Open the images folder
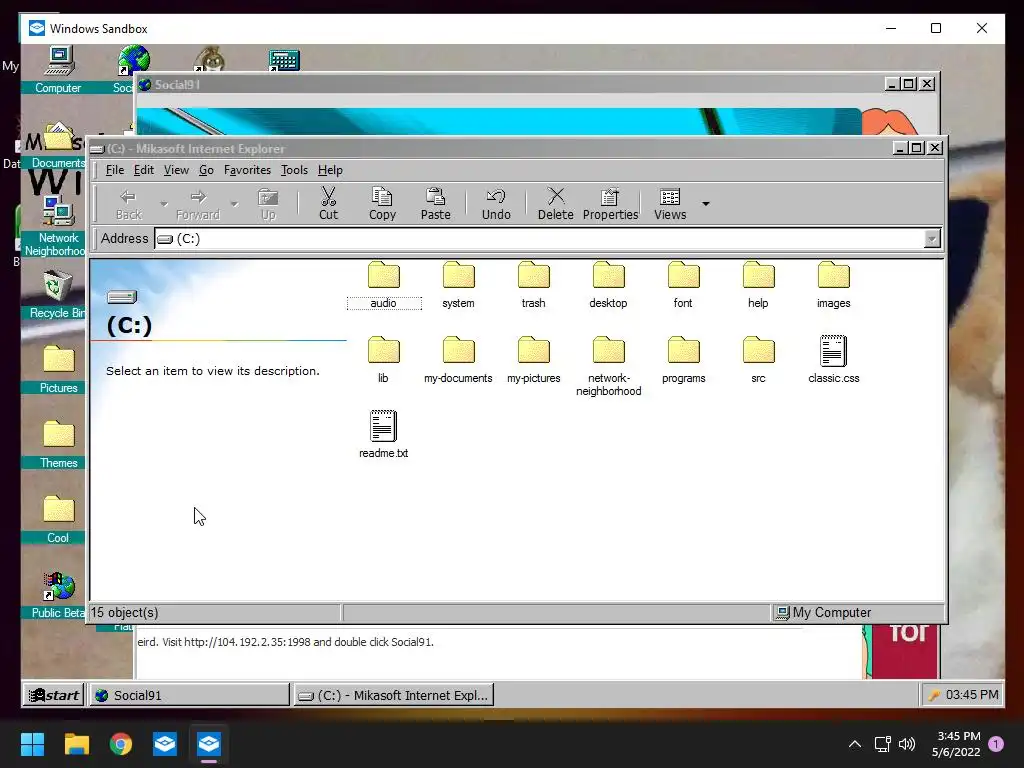Screen dimensions: 1024x768 [833, 285]
